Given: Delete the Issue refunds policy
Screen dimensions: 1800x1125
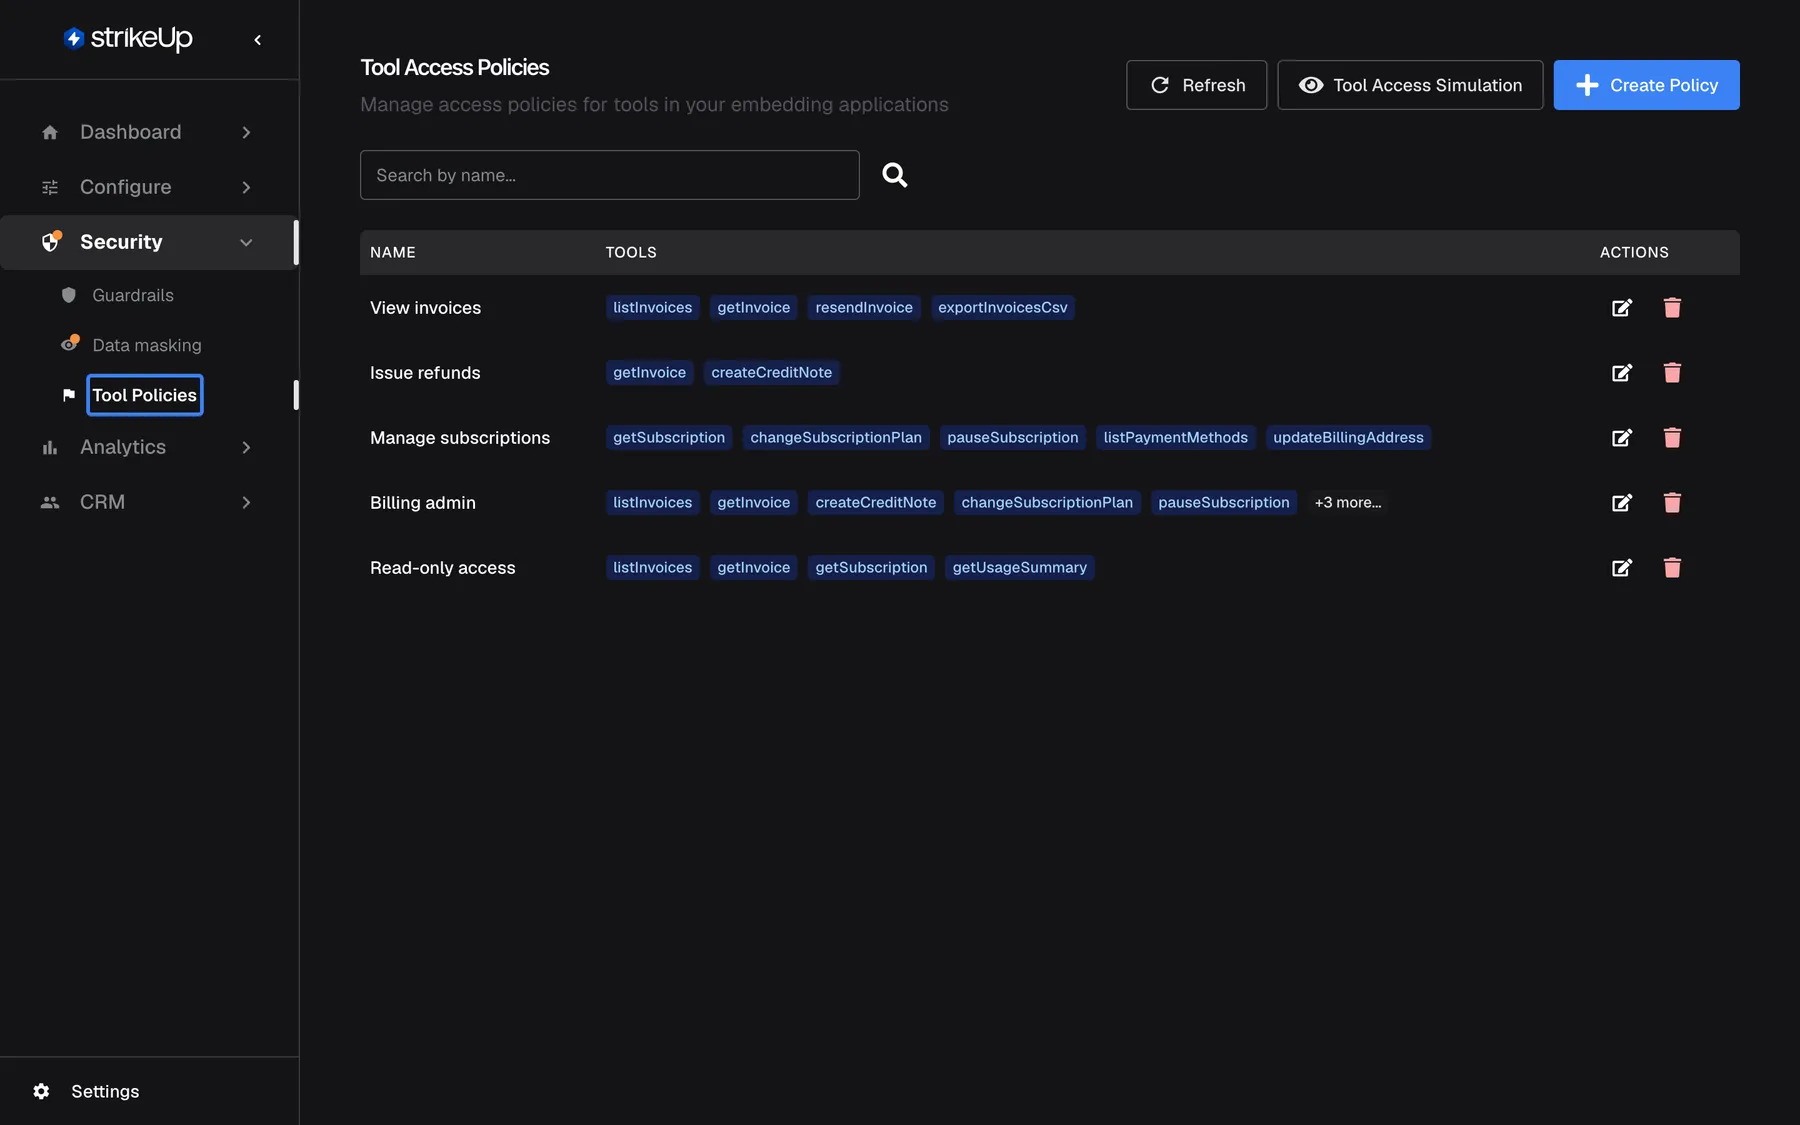Looking at the screenshot, I should coord(1672,373).
